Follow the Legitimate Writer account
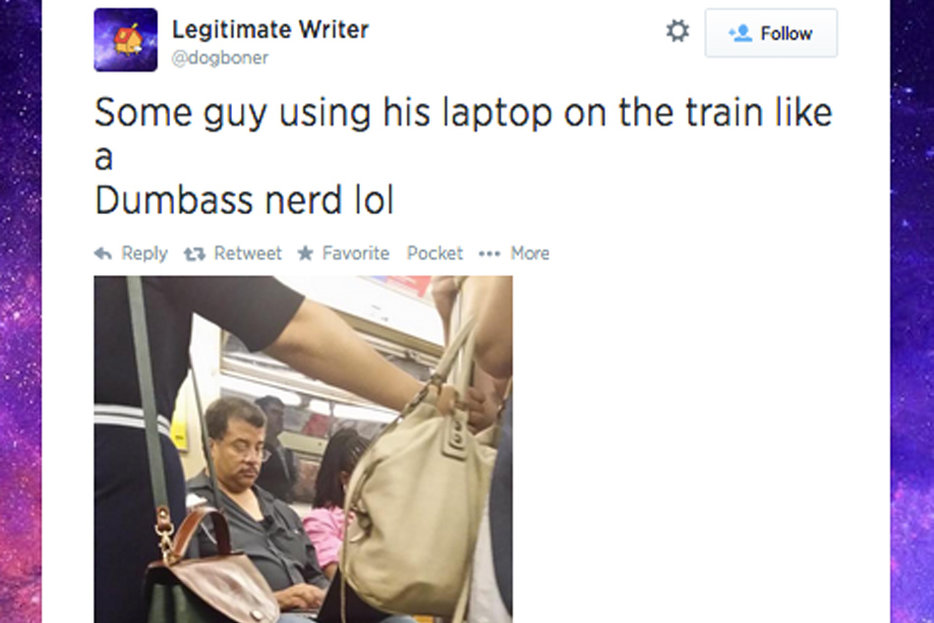 click(771, 33)
